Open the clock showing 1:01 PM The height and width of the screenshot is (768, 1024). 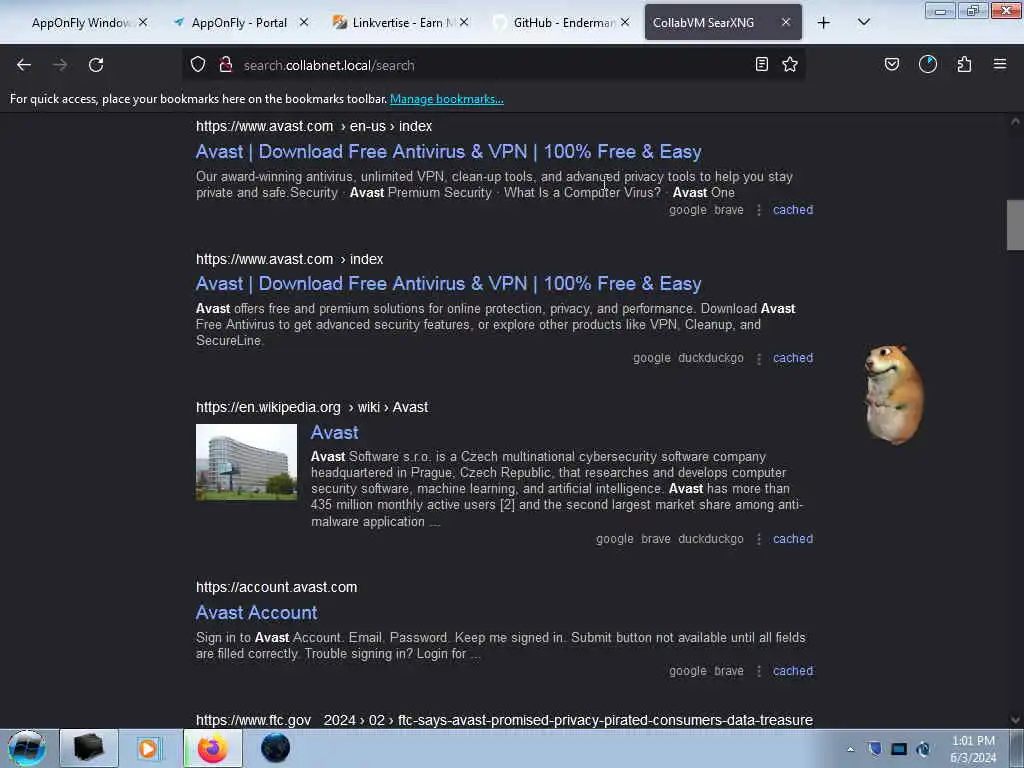point(973,749)
